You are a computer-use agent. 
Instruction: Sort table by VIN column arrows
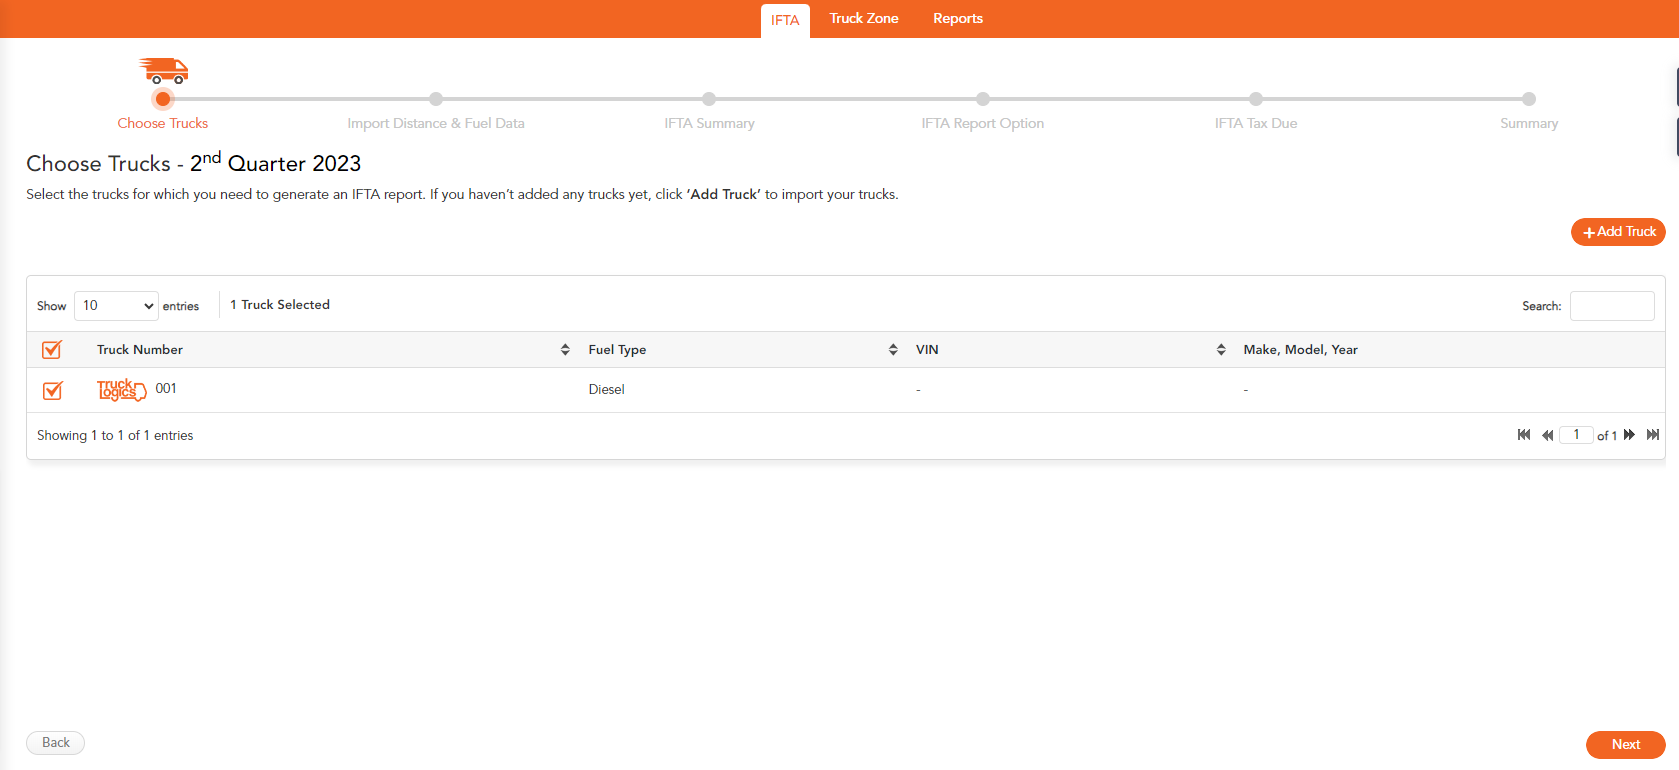click(x=1221, y=350)
